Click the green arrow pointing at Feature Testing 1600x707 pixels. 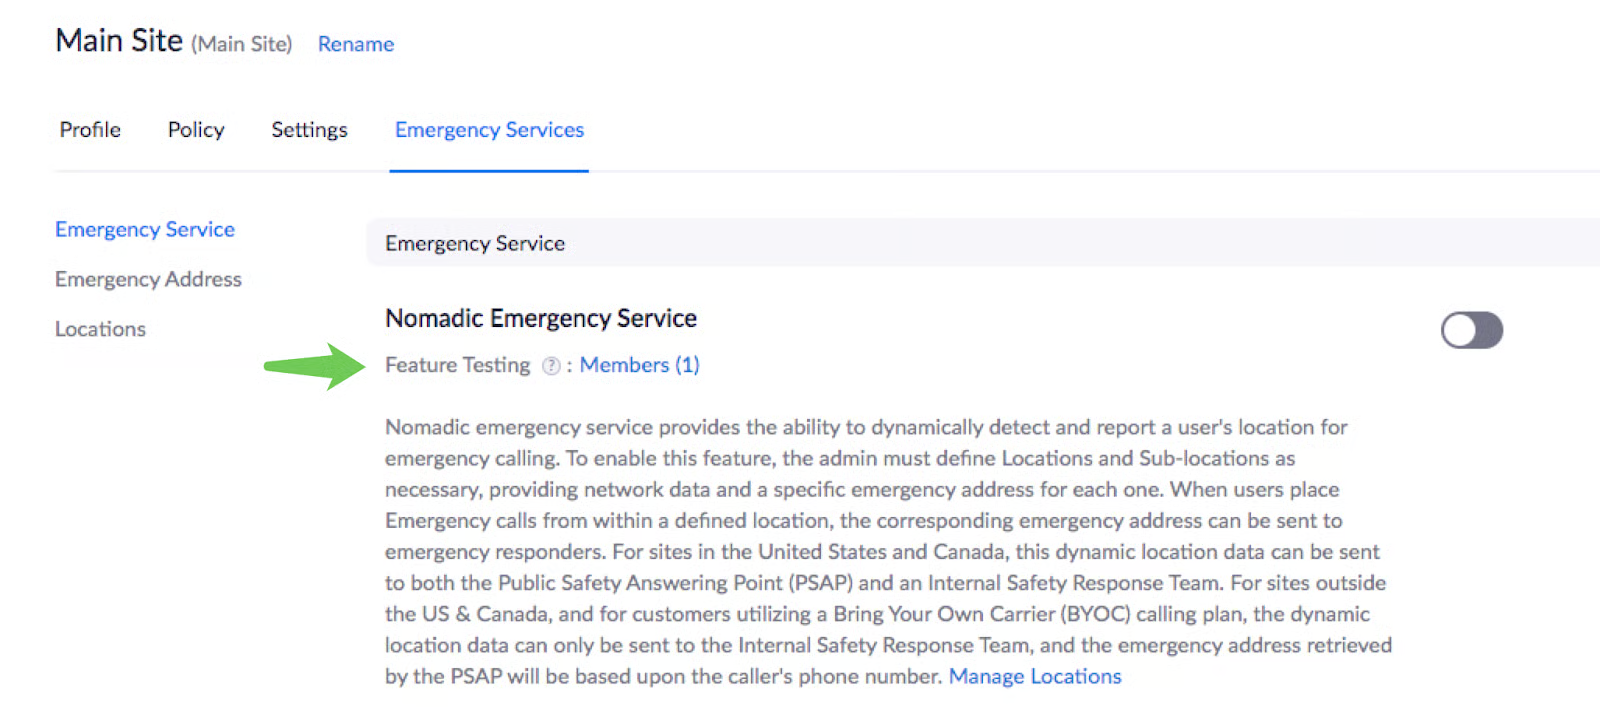coord(314,366)
